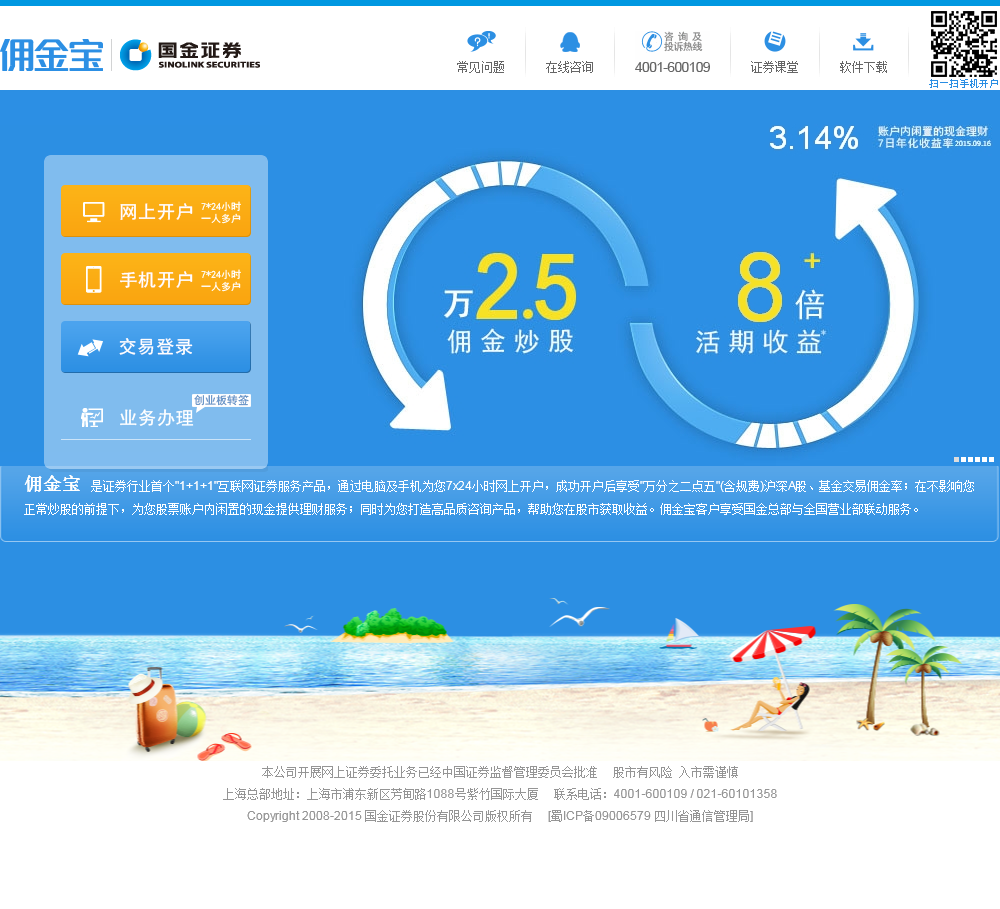The width and height of the screenshot is (1000, 909).
Task: Start mobile account opening with 手机开户
Action: (156, 279)
